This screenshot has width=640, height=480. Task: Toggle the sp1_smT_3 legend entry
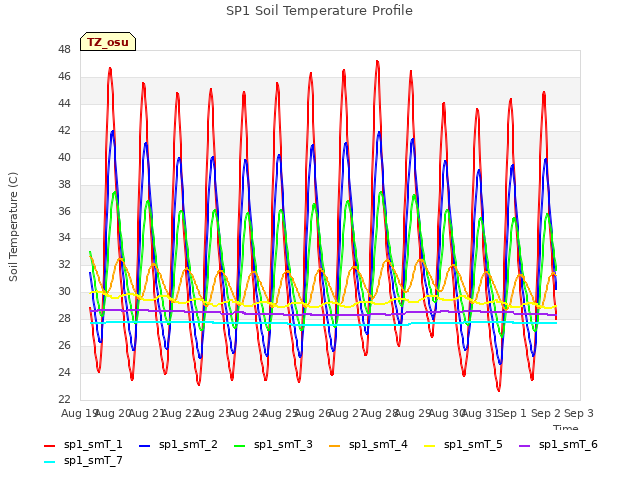(273, 444)
